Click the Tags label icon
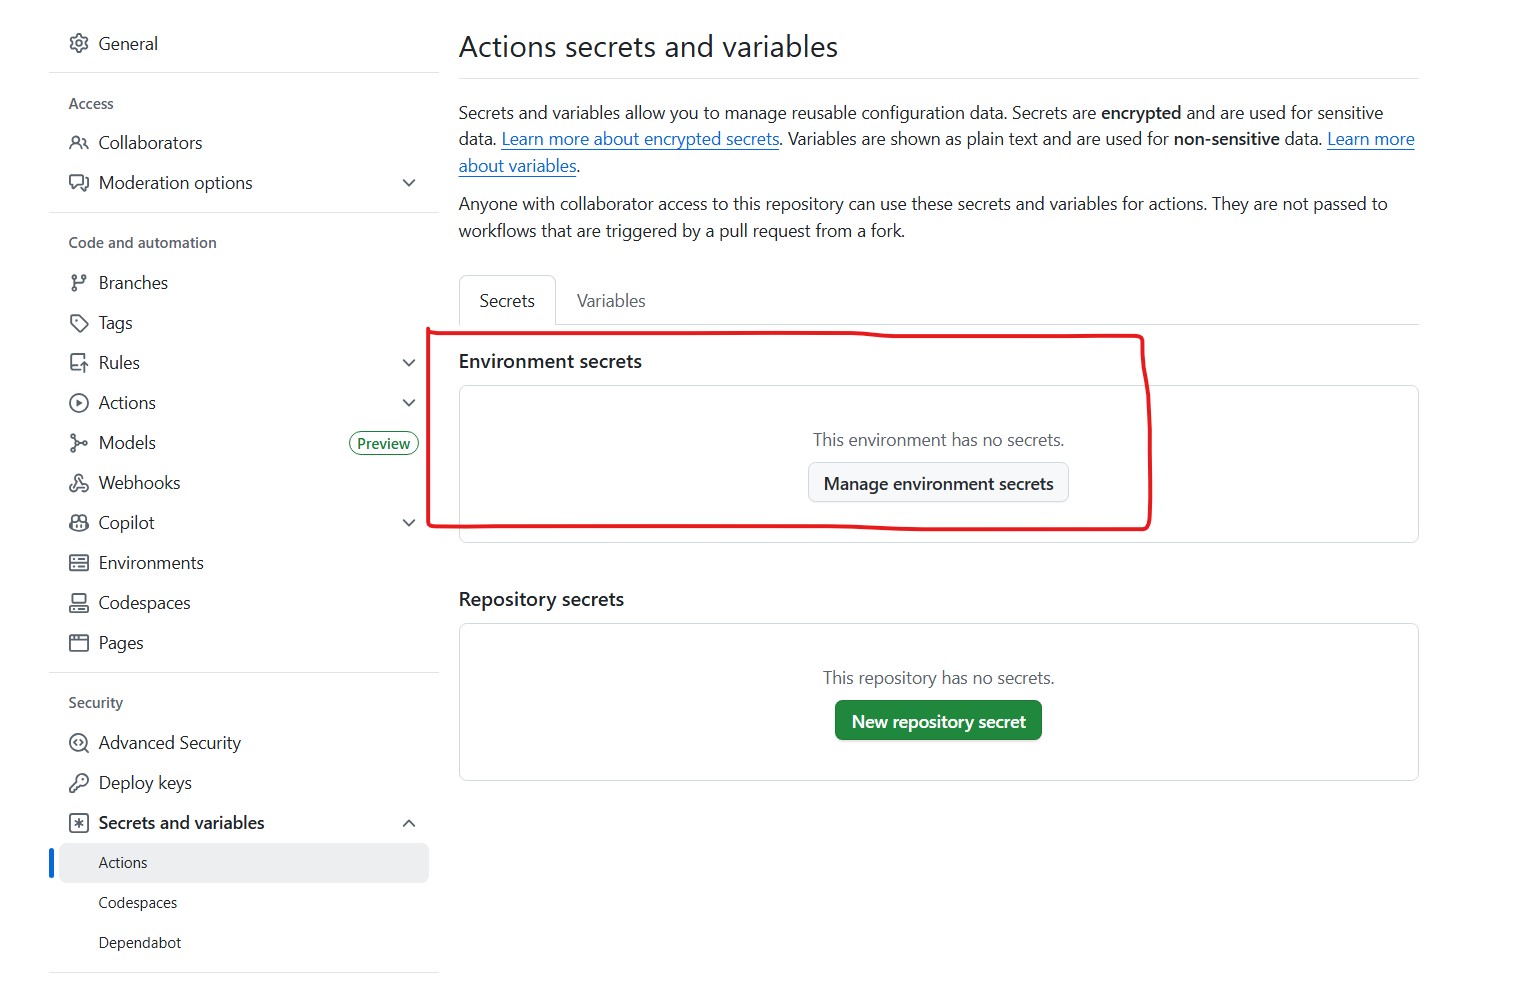The height and width of the screenshot is (986, 1521). click(79, 323)
